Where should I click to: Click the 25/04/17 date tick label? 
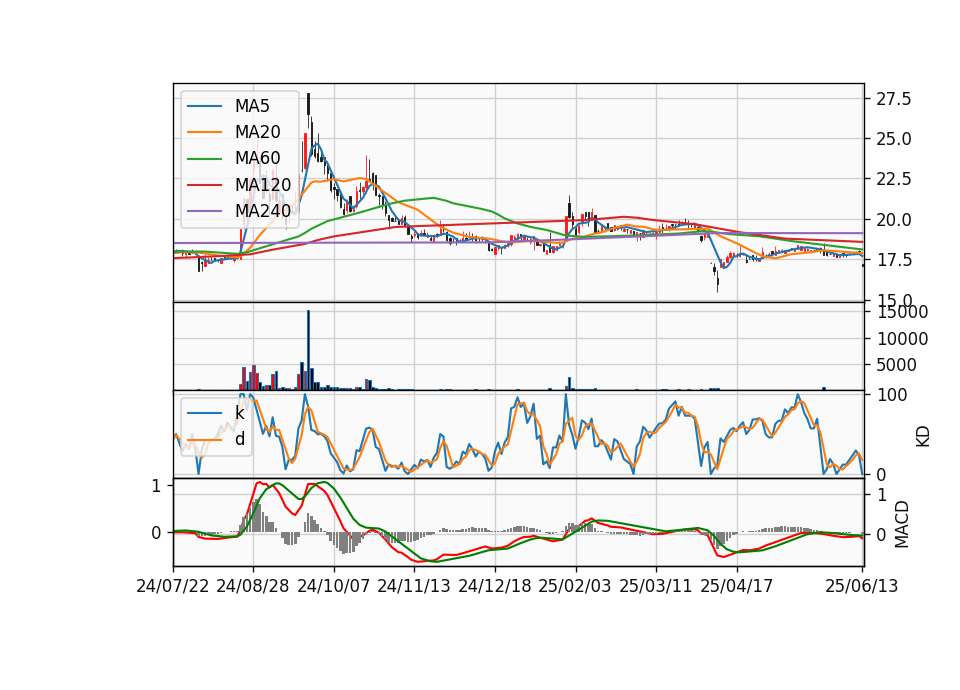click(x=737, y=586)
